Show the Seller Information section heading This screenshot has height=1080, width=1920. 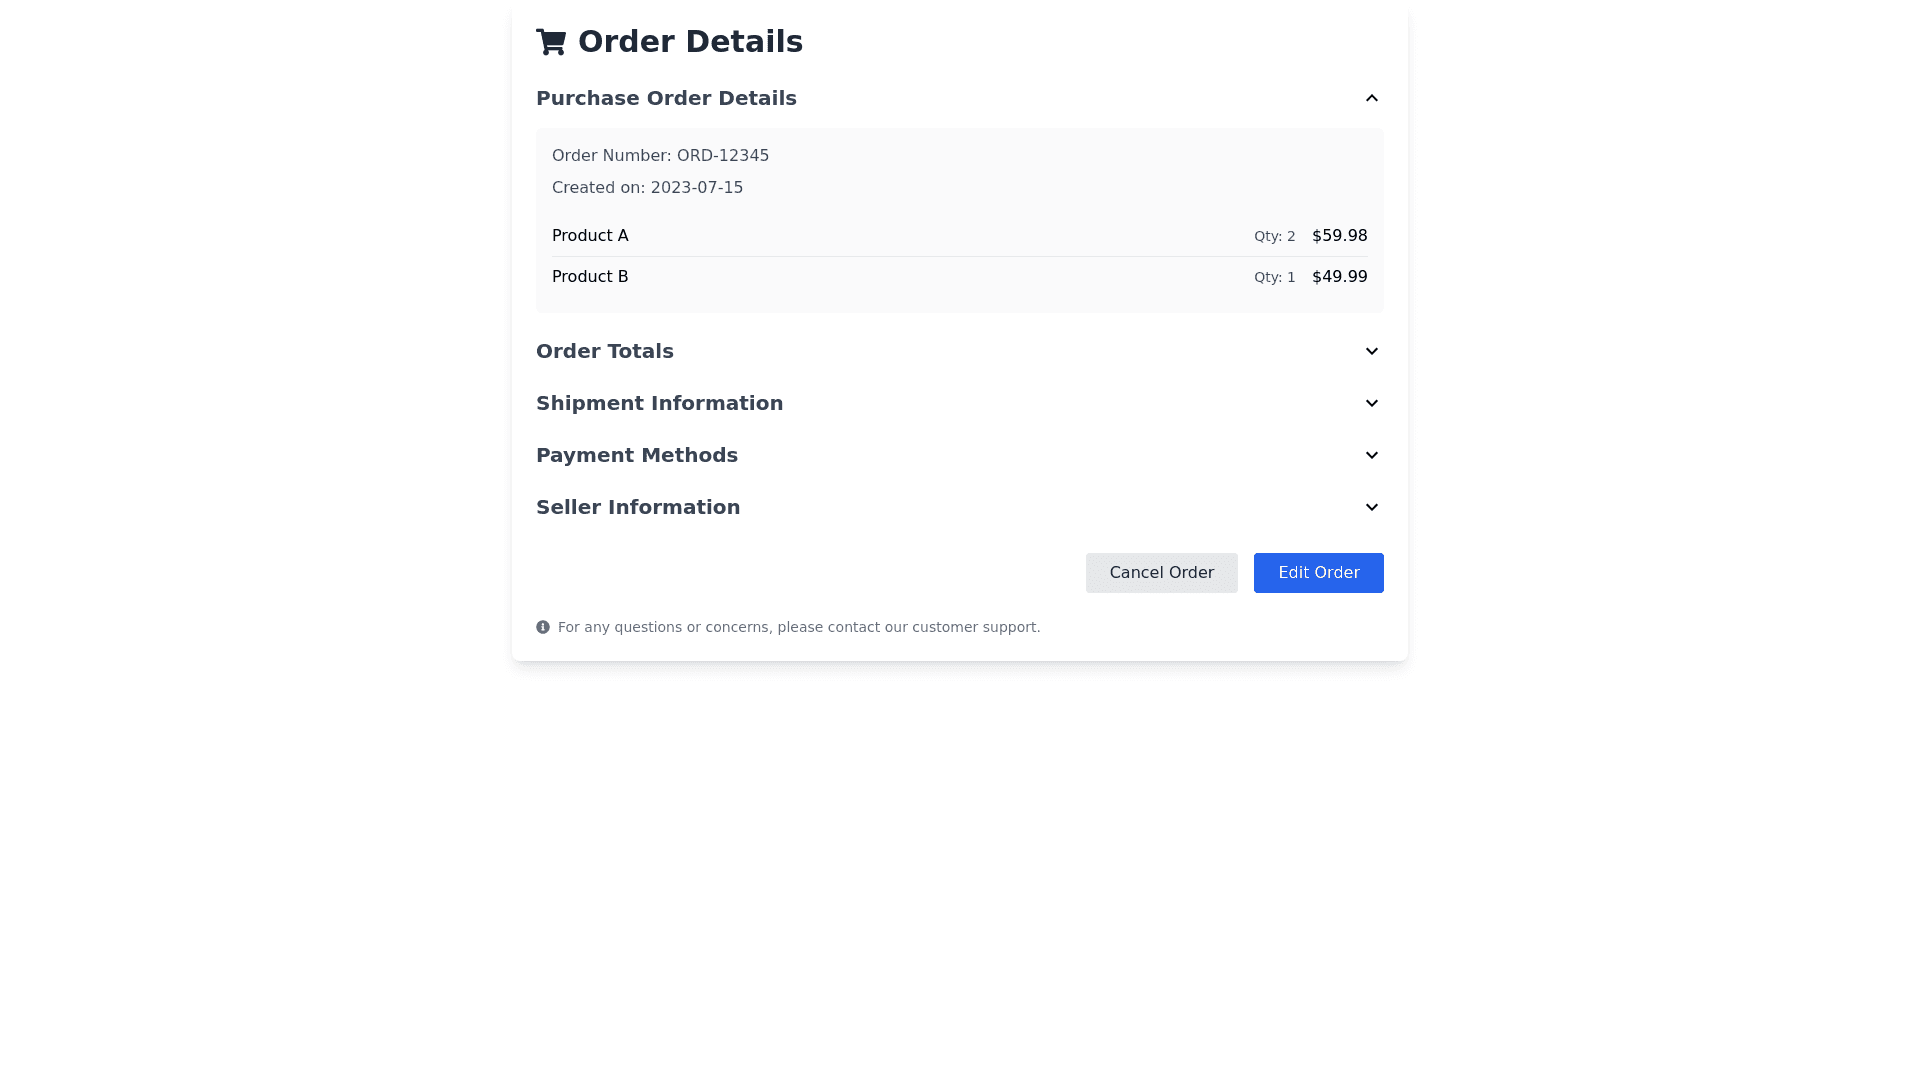pos(638,507)
